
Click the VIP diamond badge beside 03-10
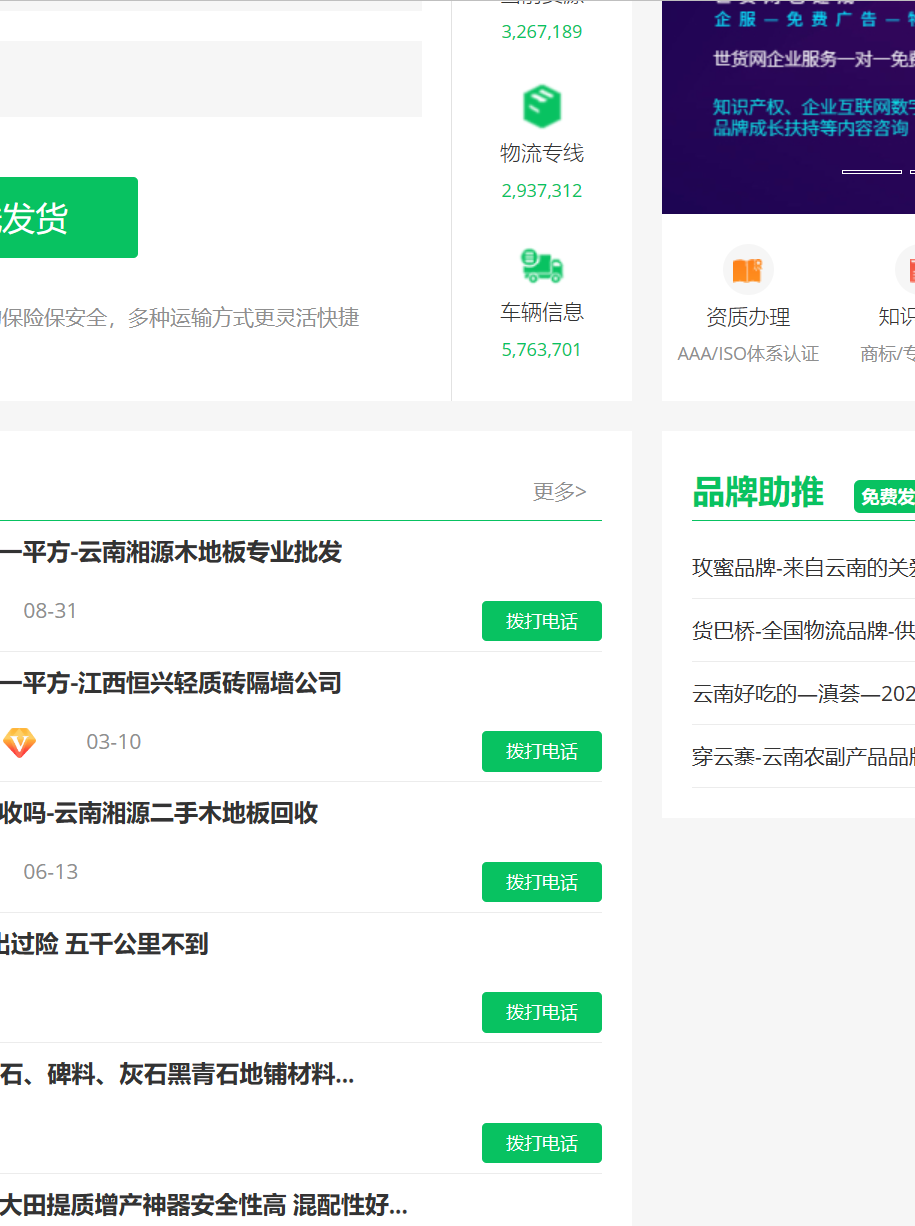19,742
